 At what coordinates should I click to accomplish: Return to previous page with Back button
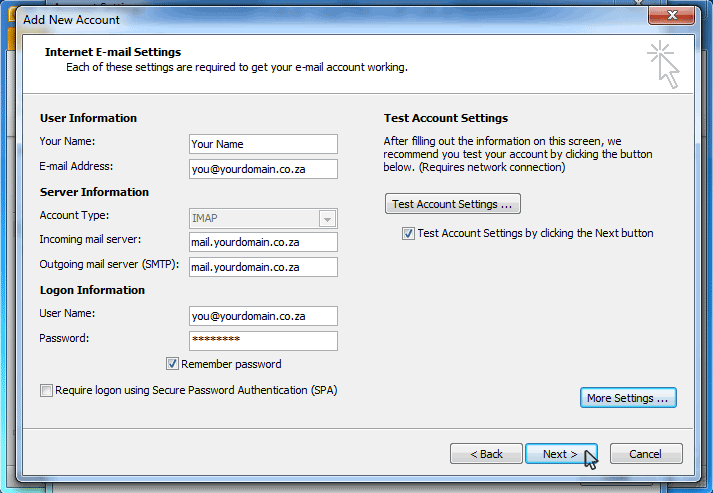click(485, 454)
